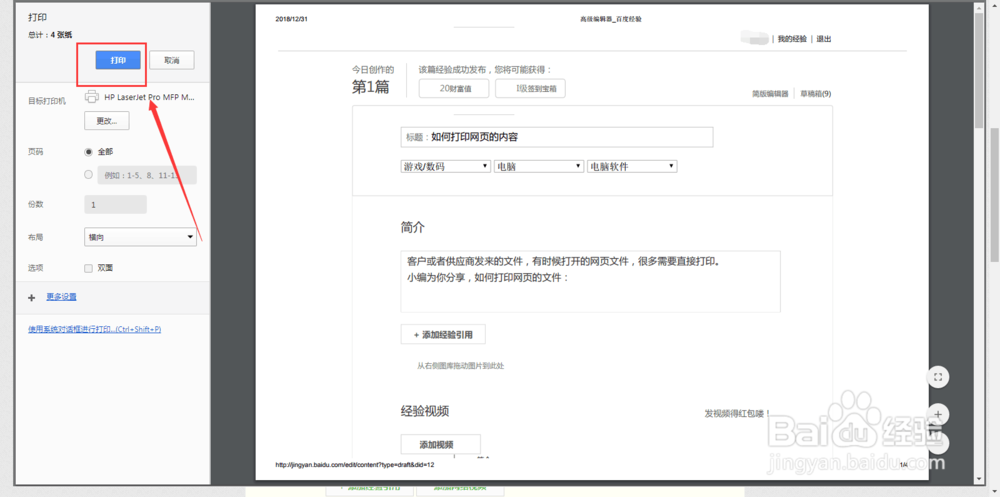
Task: Click the jingyan.baidu.com footer URL text
Action: [x=355, y=464]
